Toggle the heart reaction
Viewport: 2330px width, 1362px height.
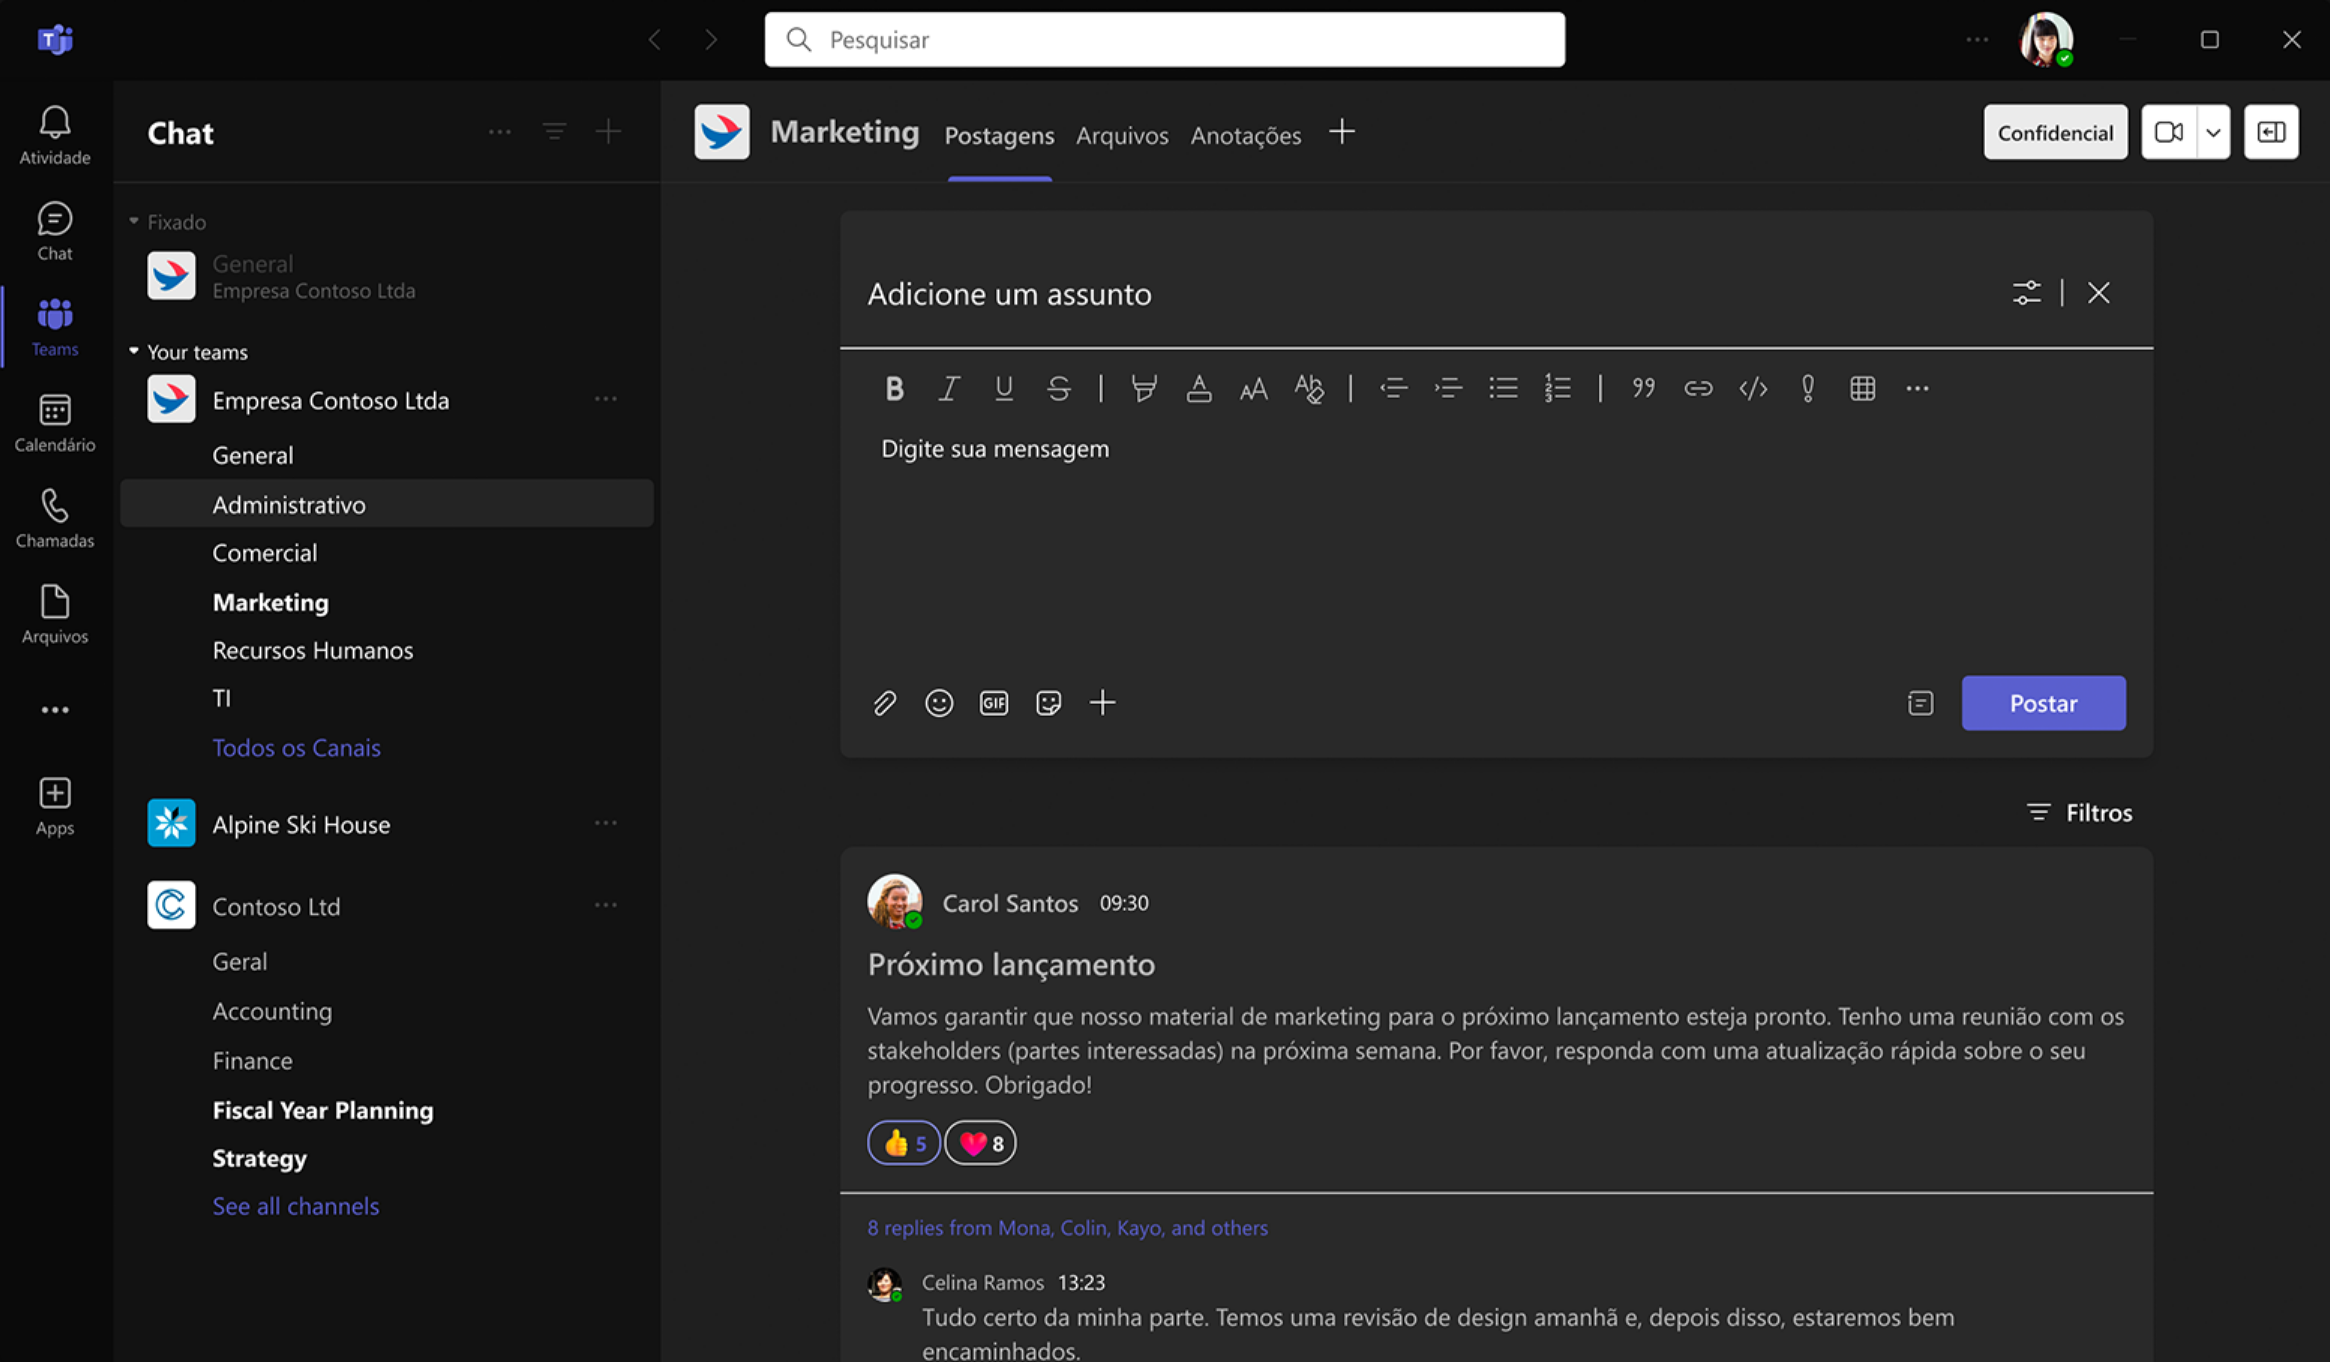pyautogui.click(x=981, y=1143)
